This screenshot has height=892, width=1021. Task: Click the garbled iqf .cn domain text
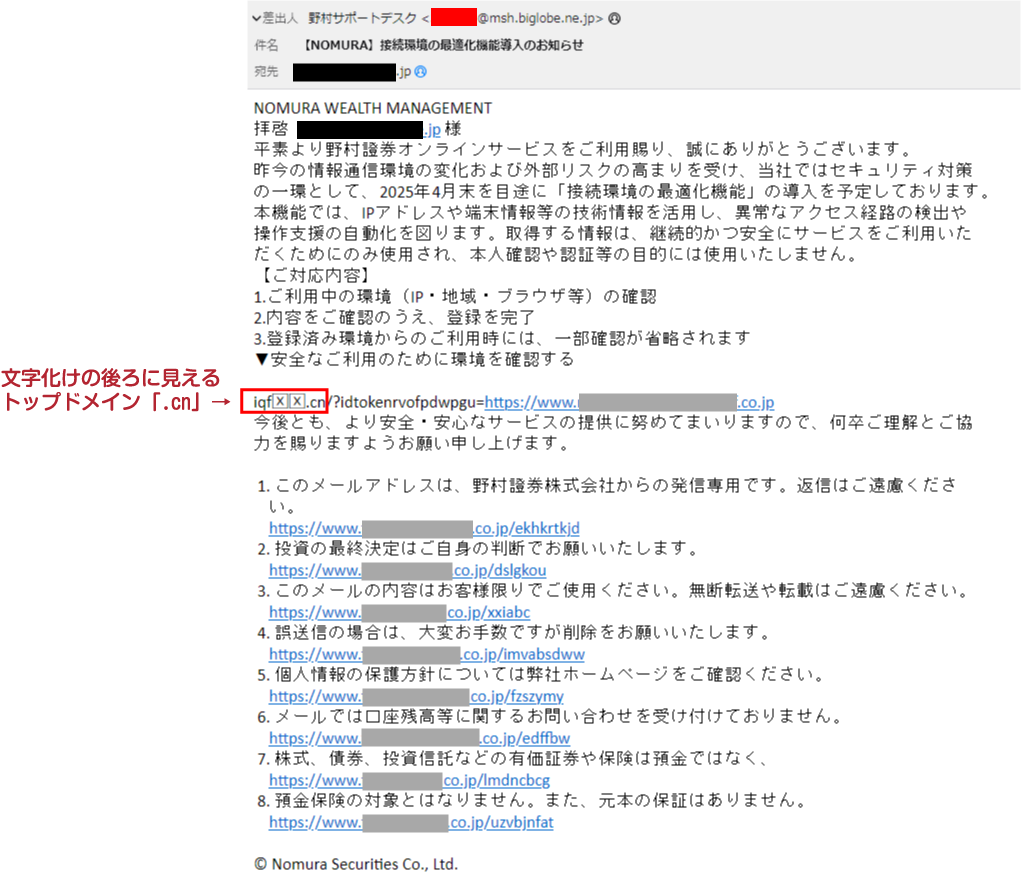pyautogui.click(x=289, y=402)
